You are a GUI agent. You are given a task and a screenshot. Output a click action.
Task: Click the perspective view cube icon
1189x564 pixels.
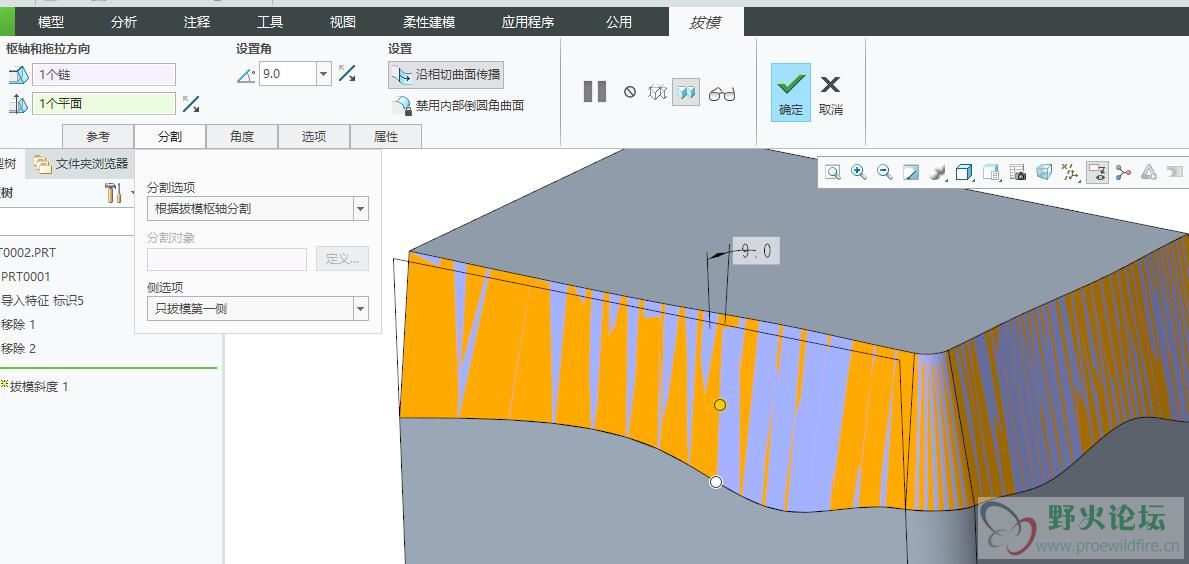(1044, 173)
